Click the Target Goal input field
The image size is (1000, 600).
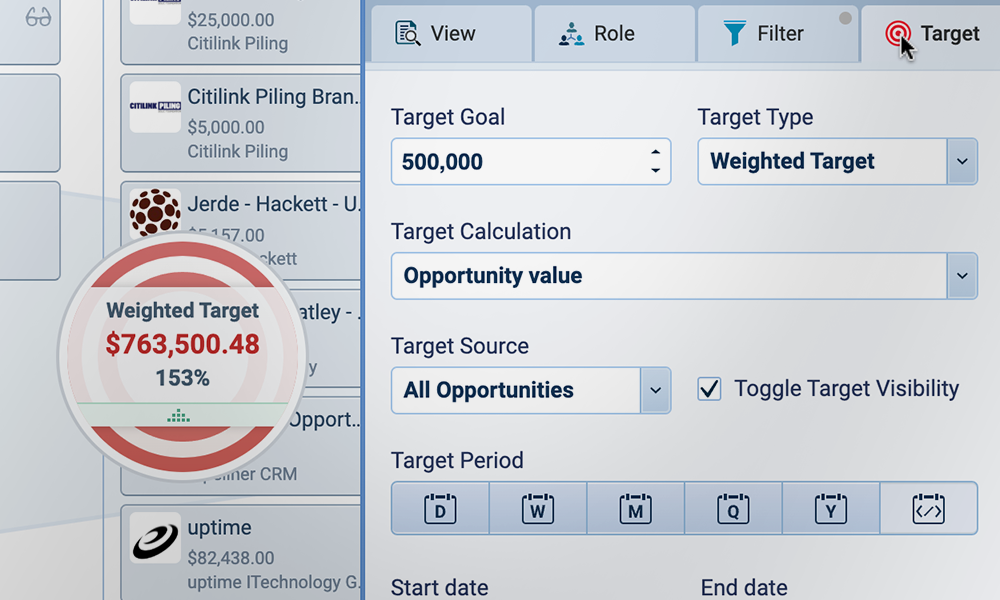pos(515,162)
